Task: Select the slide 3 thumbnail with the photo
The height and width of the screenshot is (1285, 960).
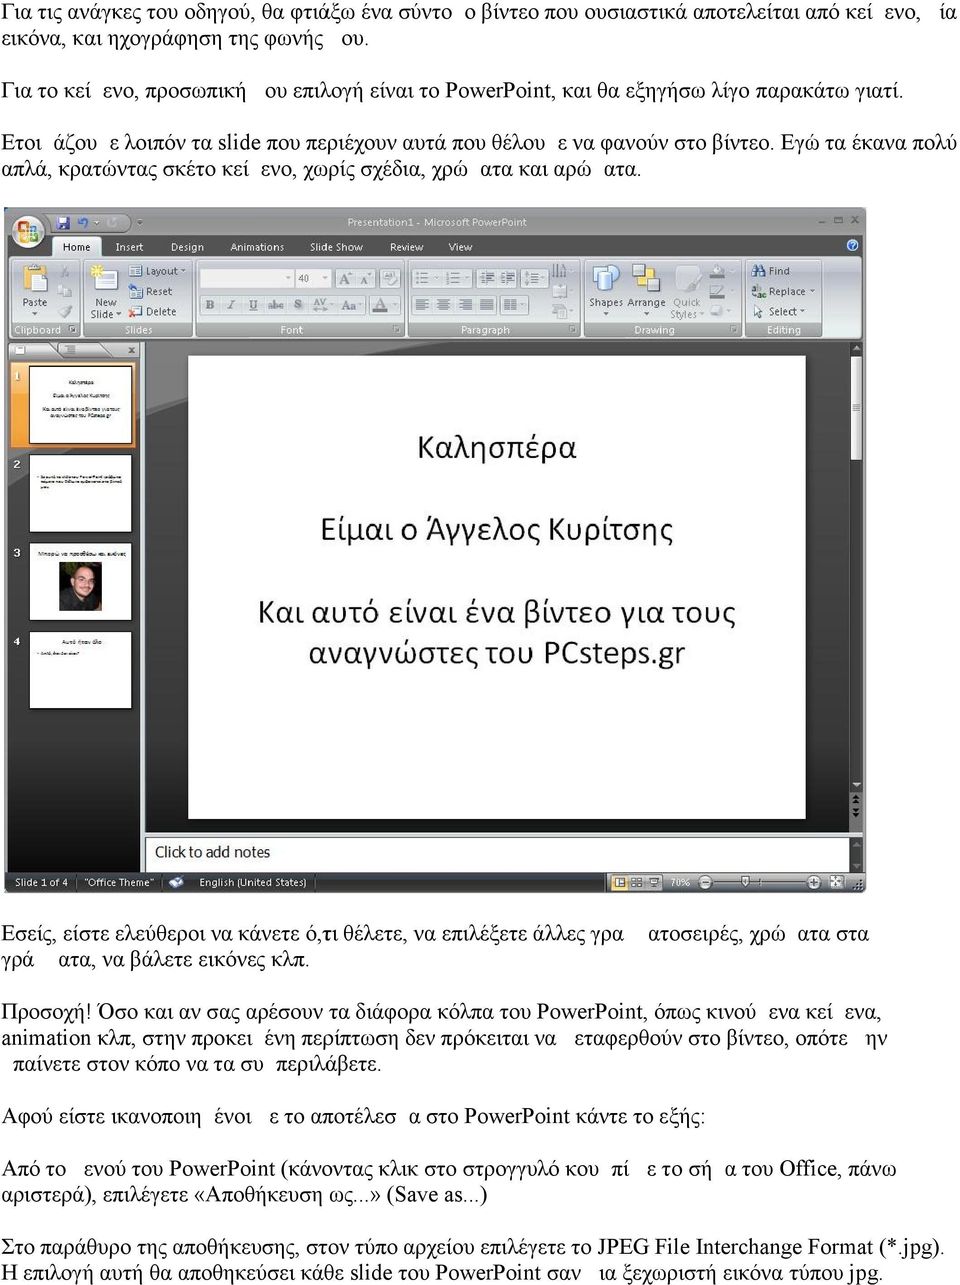Action: (81, 582)
